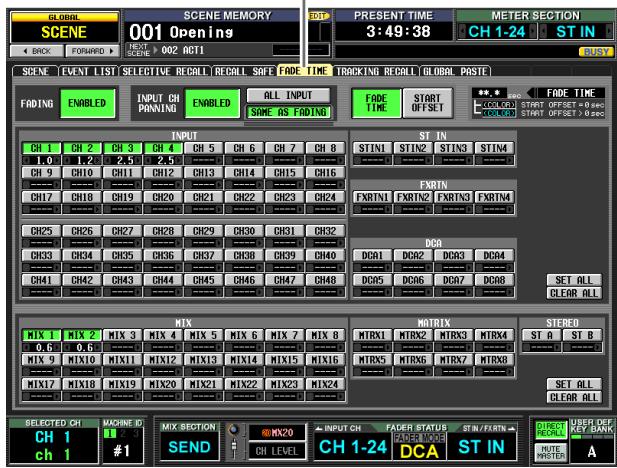
Task: Select the TRACKING RECALL tab
Action: [376, 71]
